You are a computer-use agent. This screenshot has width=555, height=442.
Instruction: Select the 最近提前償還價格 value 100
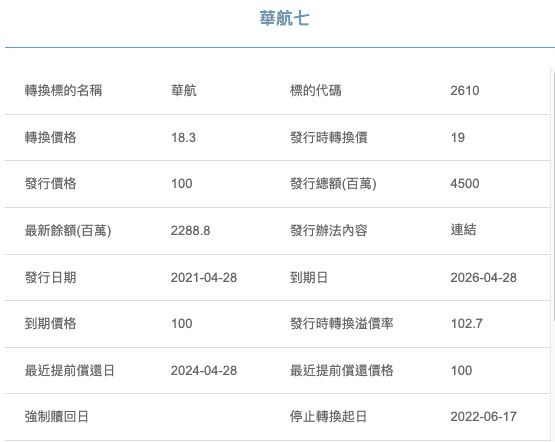461,371
